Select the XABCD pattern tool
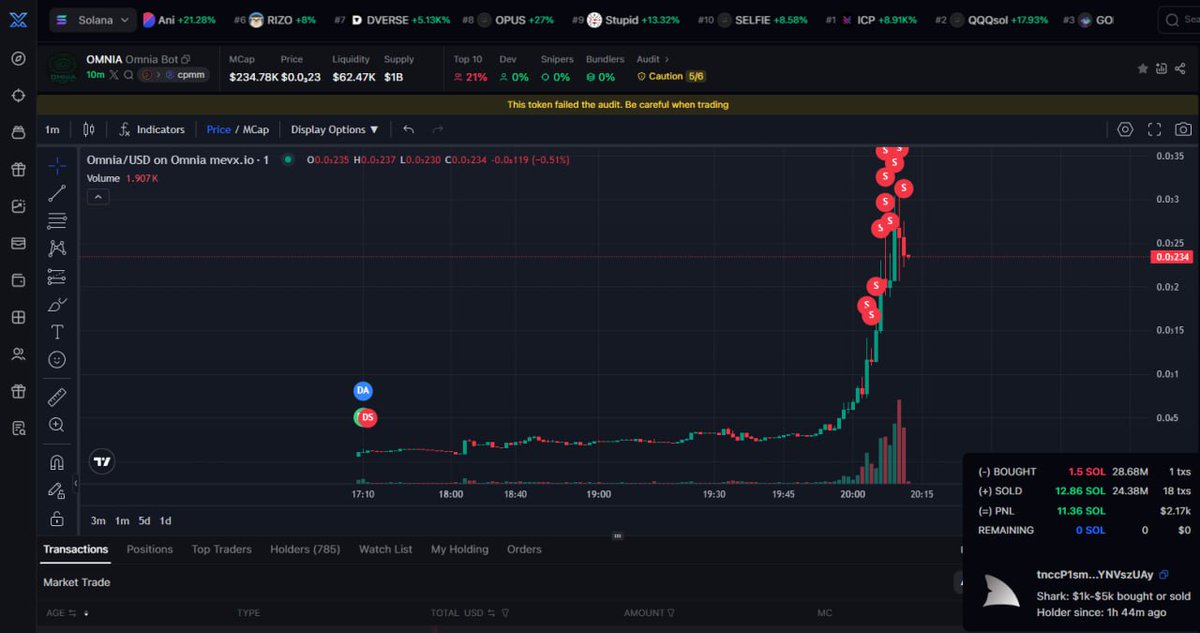 coord(57,248)
